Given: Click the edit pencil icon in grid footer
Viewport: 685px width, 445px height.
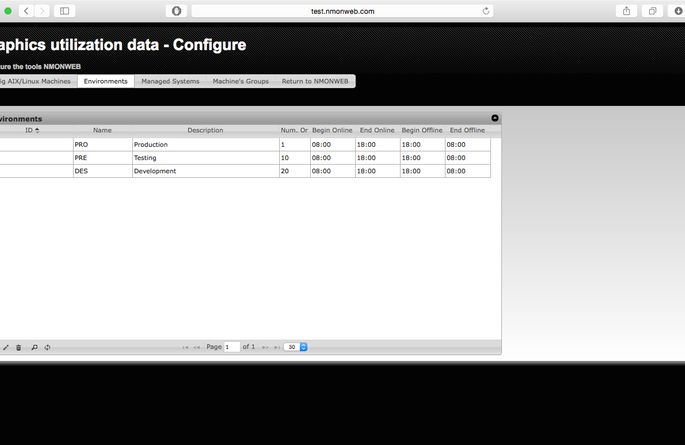Looking at the screenshot, I should [6, 347].
